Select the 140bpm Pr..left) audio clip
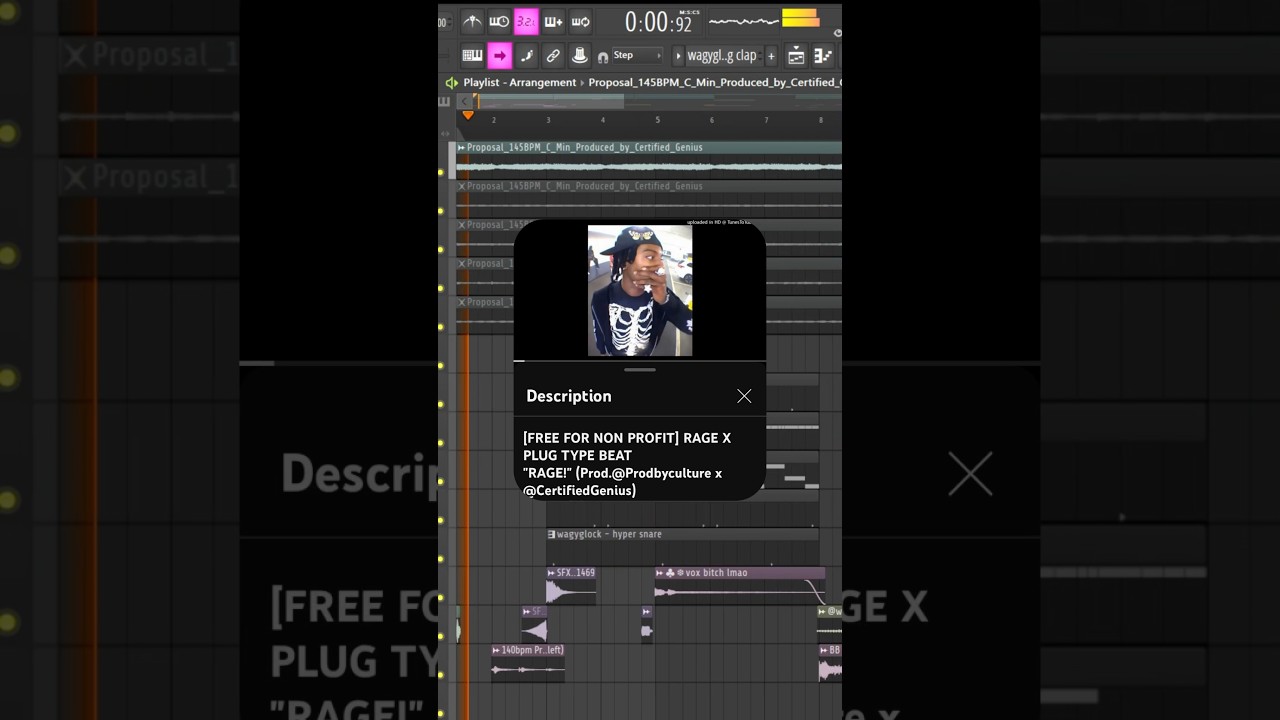Image resolution: width=1280 pixels, height=720 pixels. pyautogui.click(x=528, y=662)
